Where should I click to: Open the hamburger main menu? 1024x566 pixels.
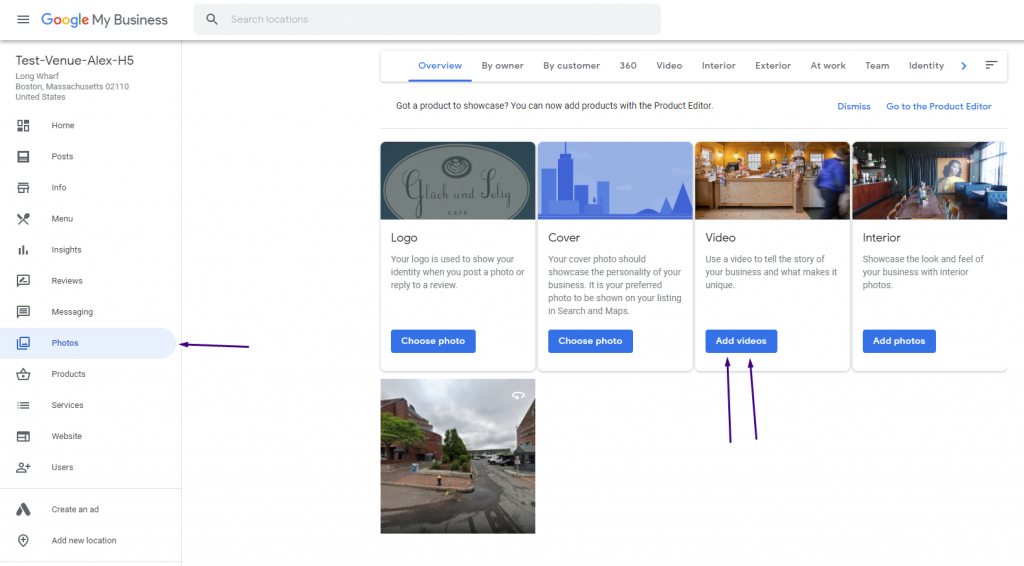[23, 20]
